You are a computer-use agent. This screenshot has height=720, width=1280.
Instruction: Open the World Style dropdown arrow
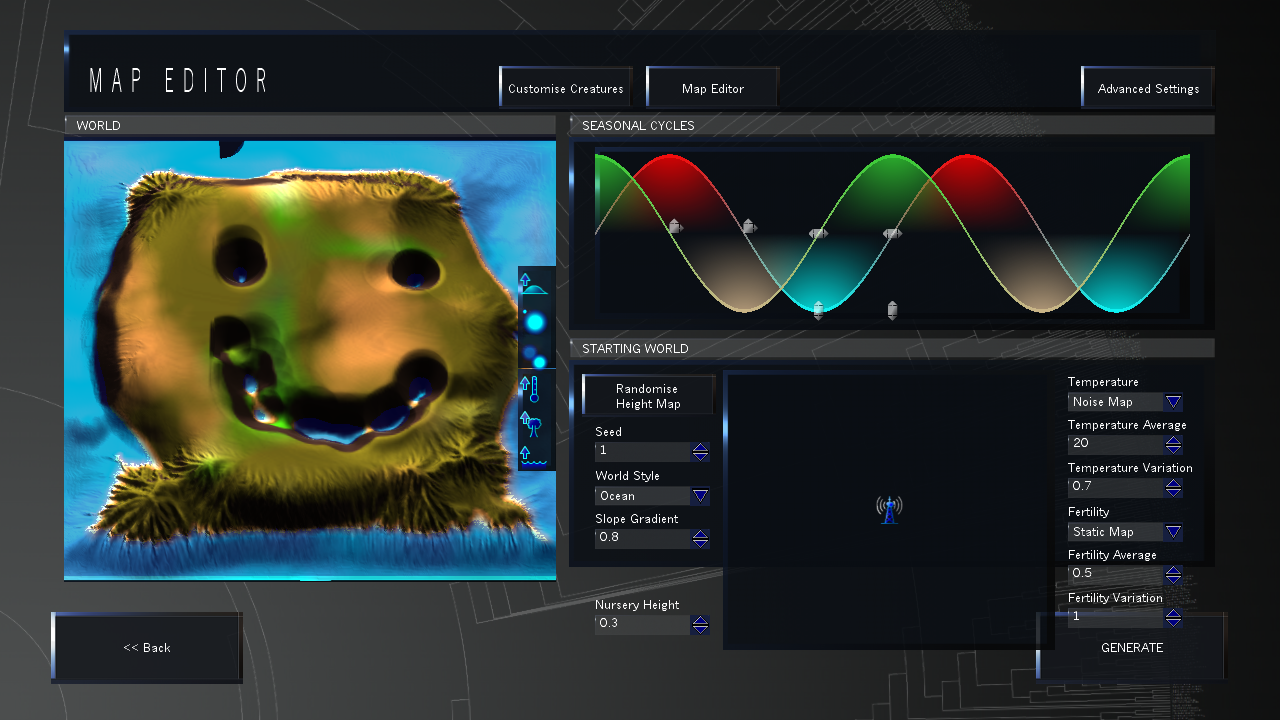click(x=700, y=496)
